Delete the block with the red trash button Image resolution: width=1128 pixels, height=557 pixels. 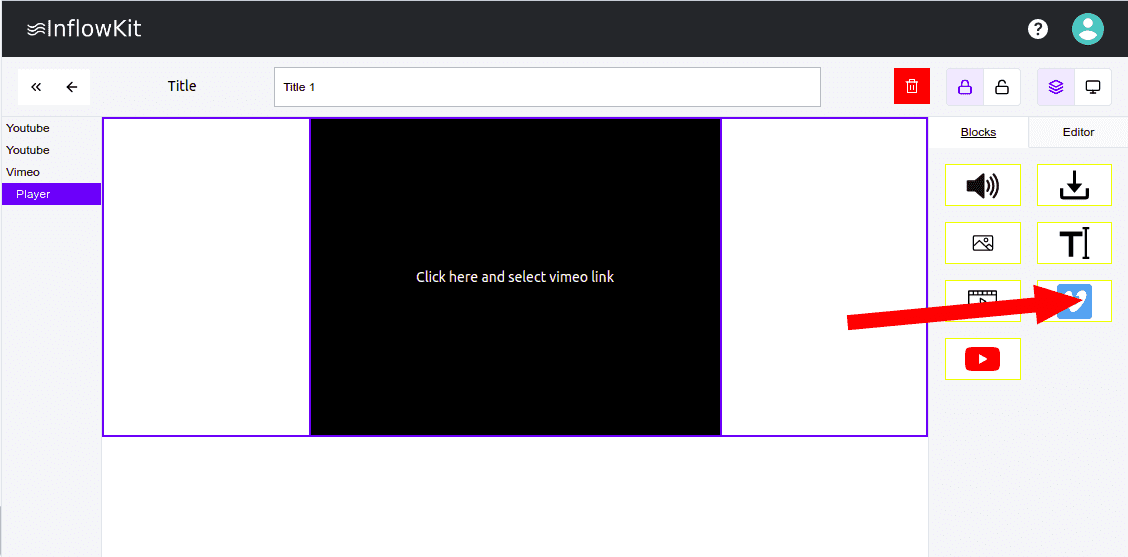click(x=912, y=87)
